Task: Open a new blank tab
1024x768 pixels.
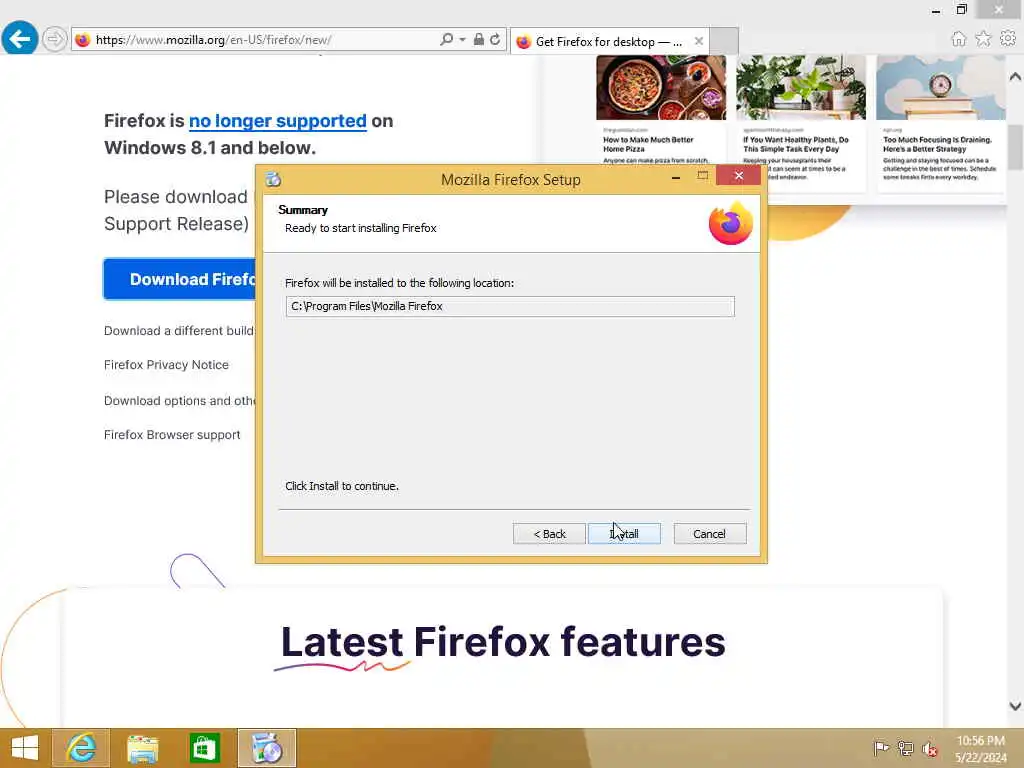Action: click(x=724, y=41)
